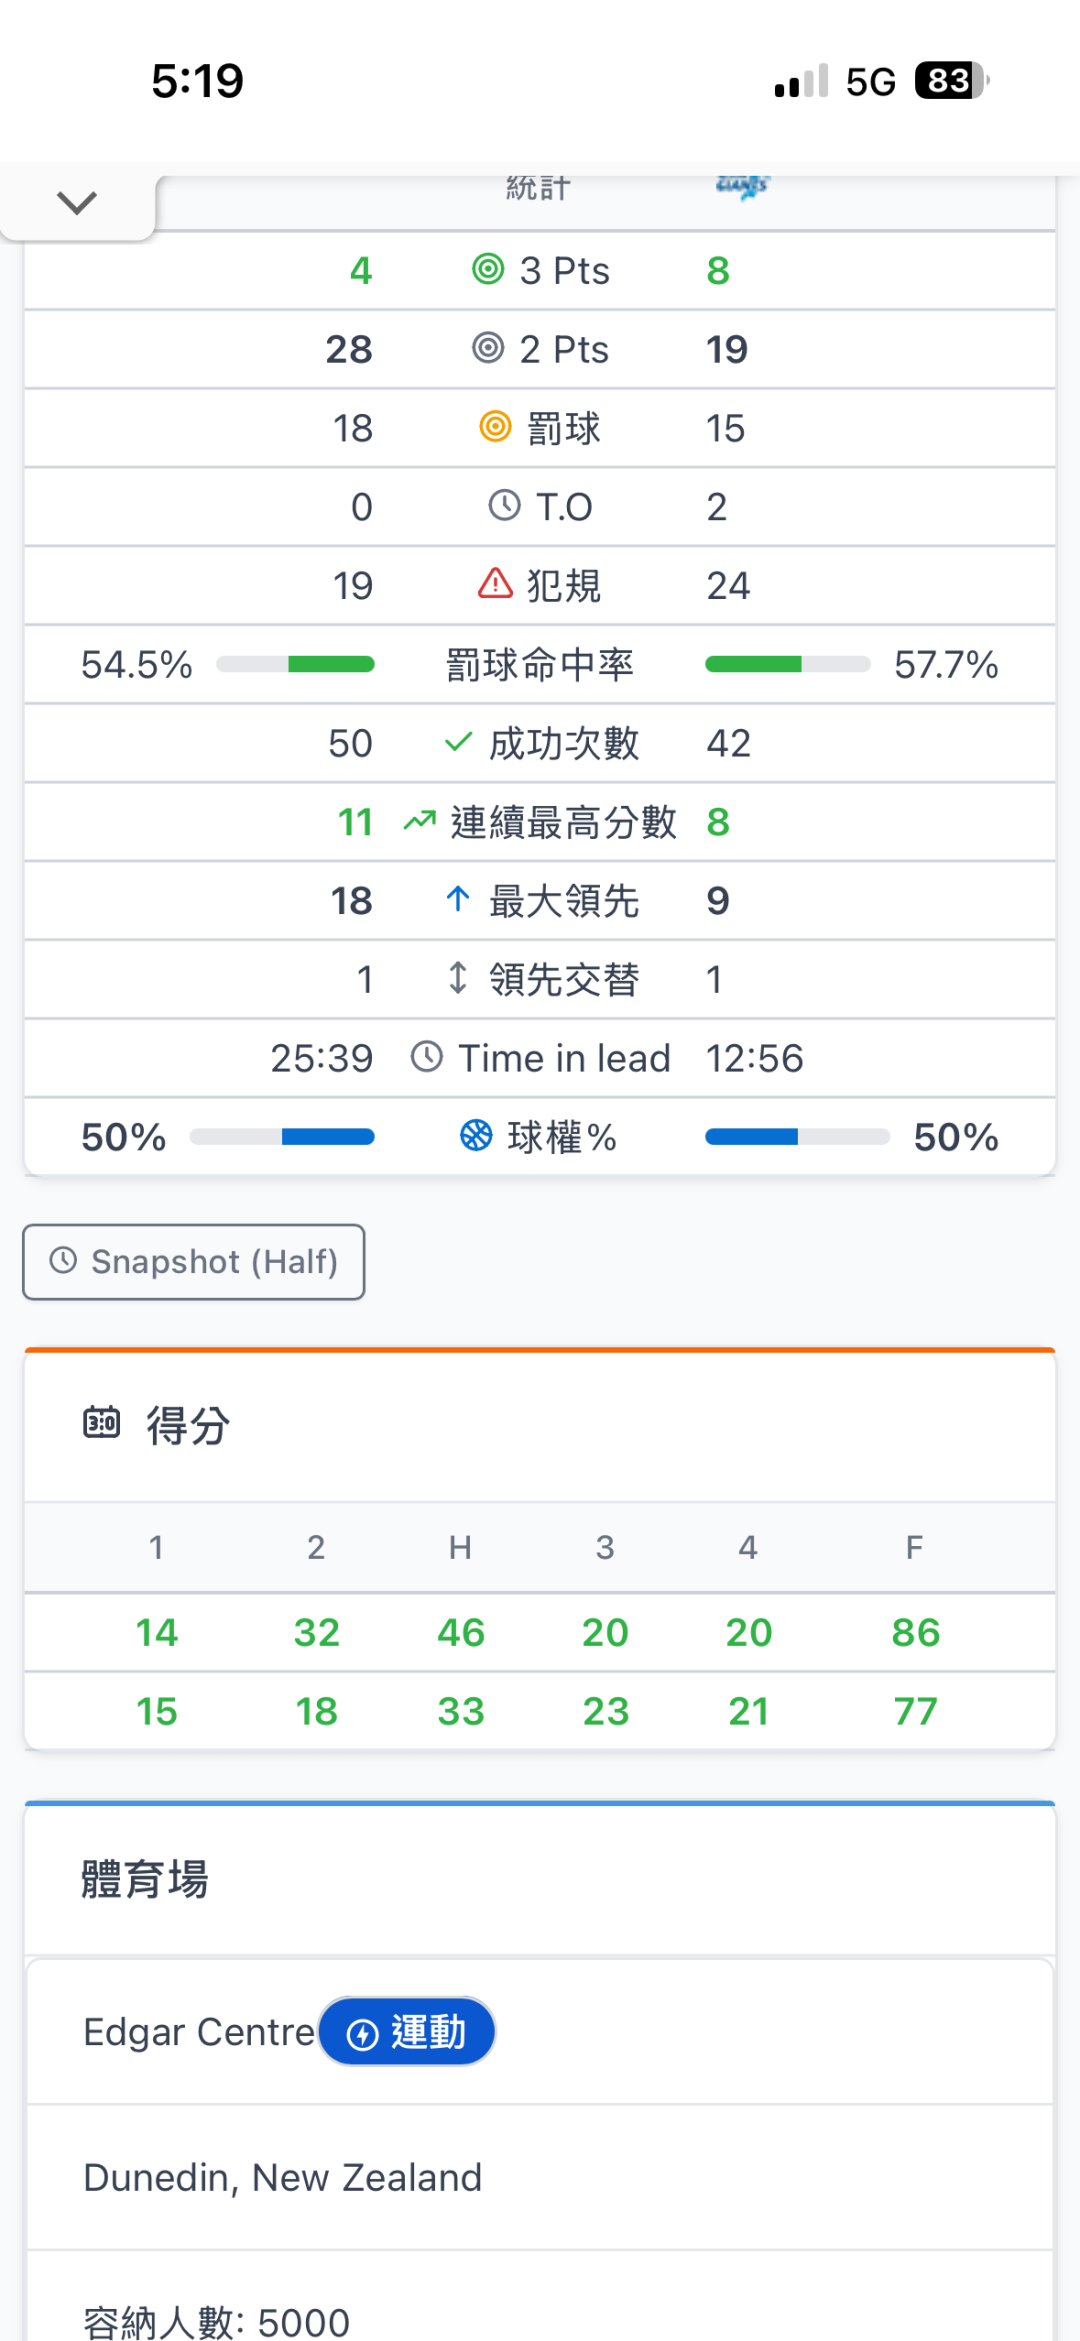Image resolution: width=1080 pixels, height=2341 pixels.
Task: Click the 3 Pts target icon
Action: (488, 269)
